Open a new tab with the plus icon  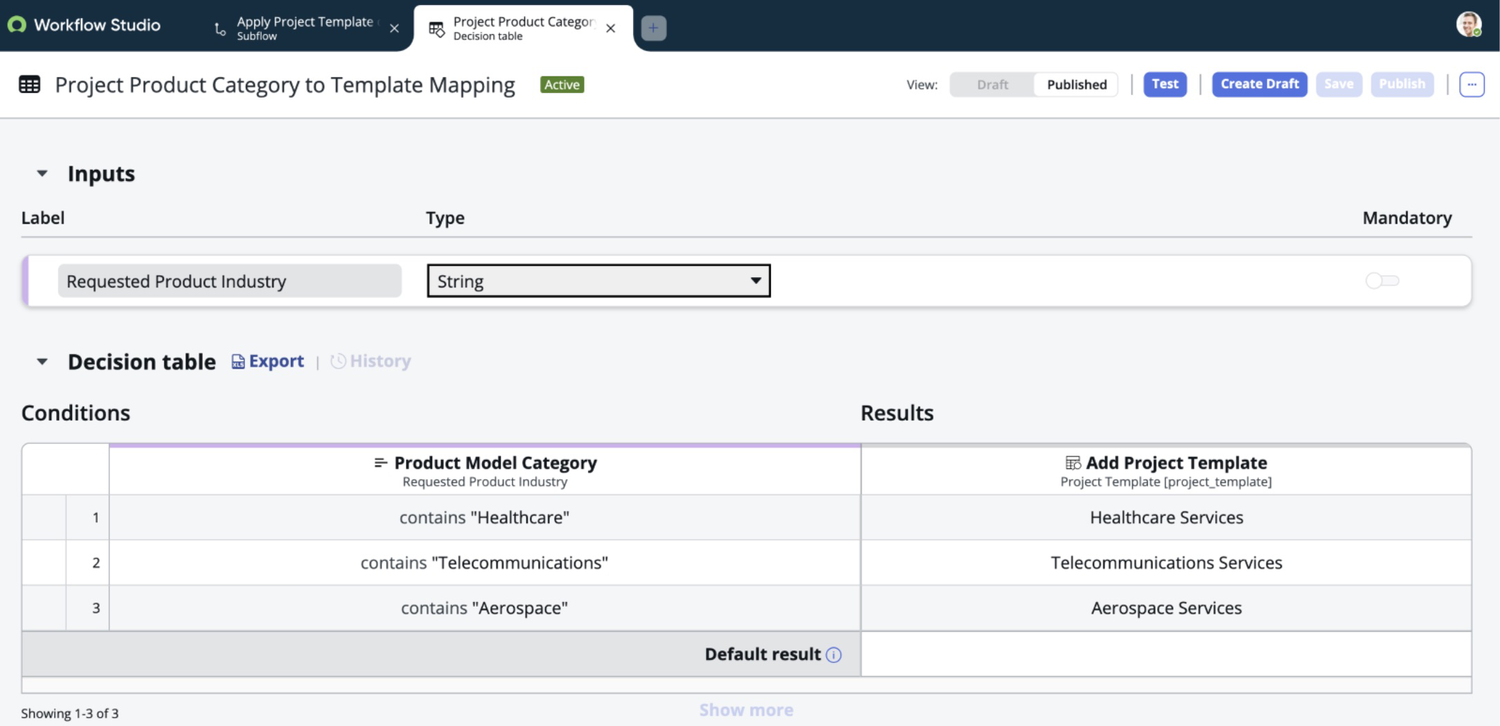click(653, 27)
